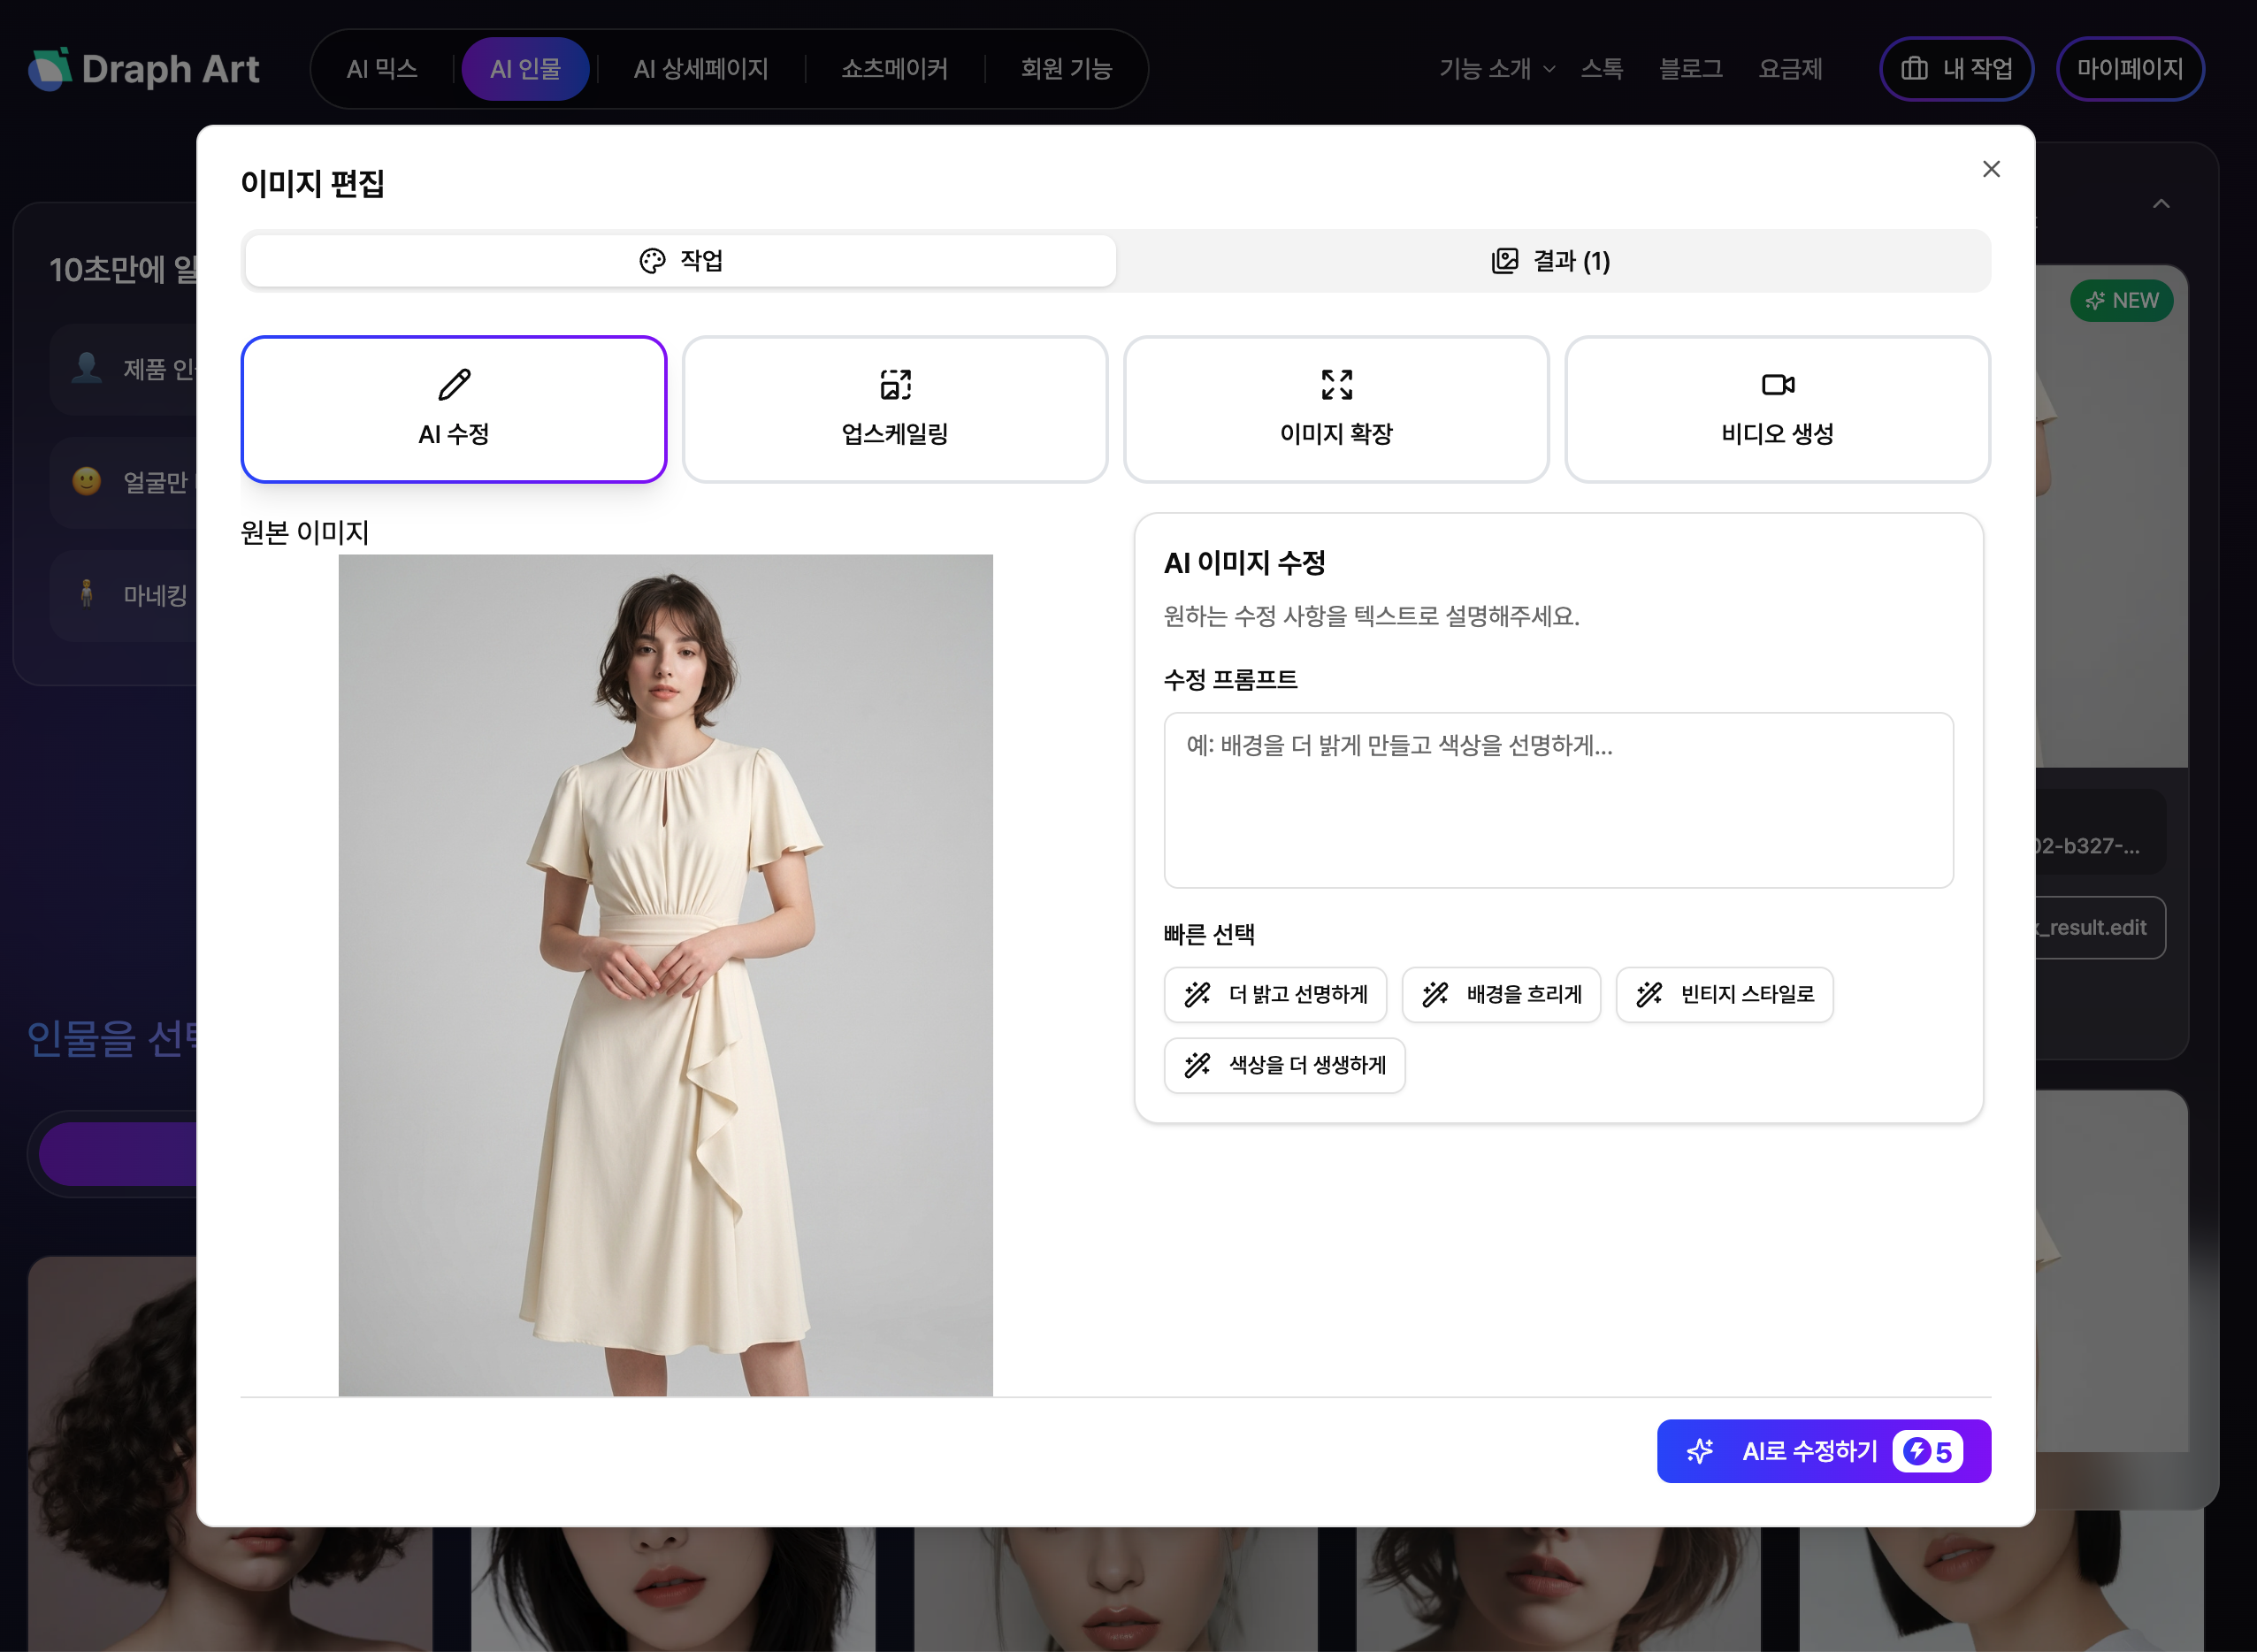Image resolution: width=2257 pixels, height=1652 pixels.
Task: Open the AI 믹스 nav item
Action: [382, 69]
